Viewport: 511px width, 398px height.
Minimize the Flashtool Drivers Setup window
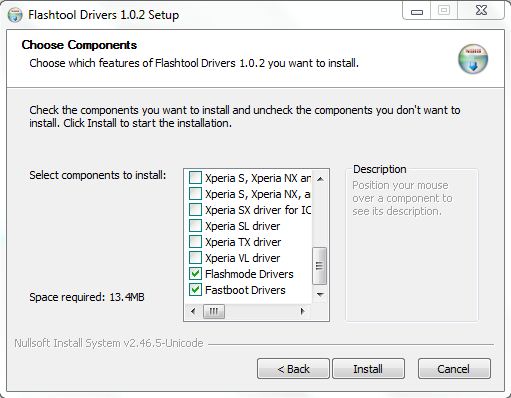click(x=417, y=11)
